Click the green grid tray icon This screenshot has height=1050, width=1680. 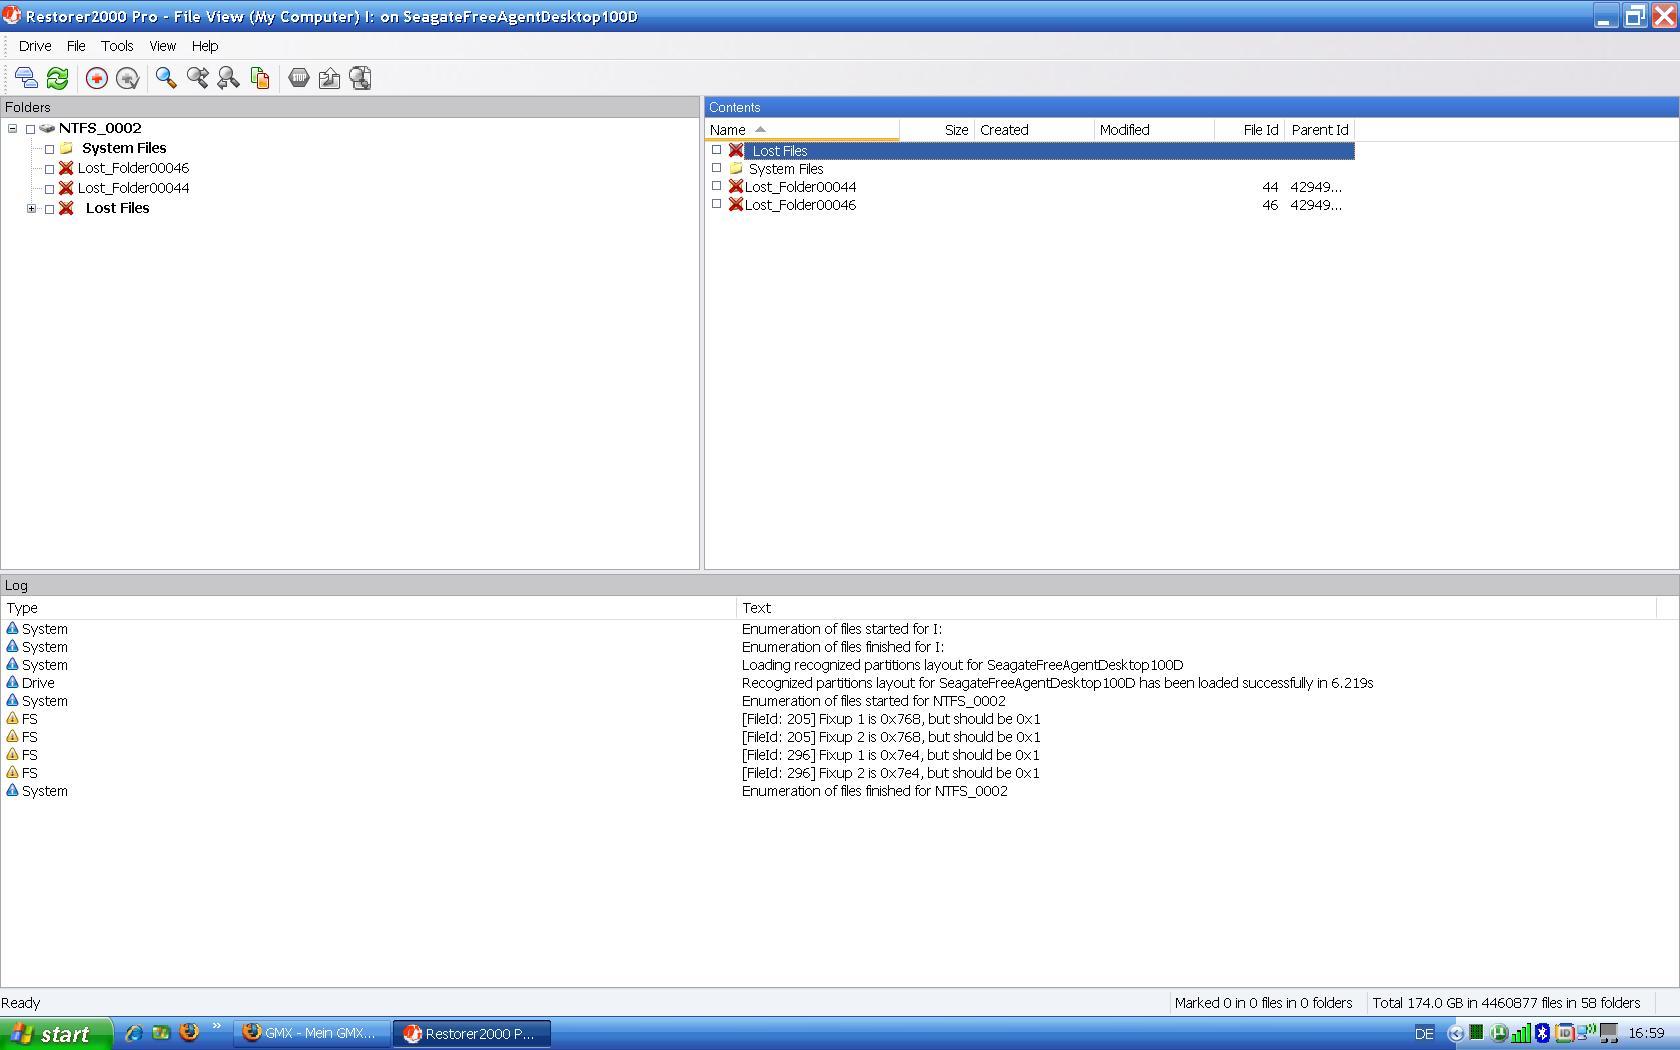pyautogui.click(x=1476, y=1032)
